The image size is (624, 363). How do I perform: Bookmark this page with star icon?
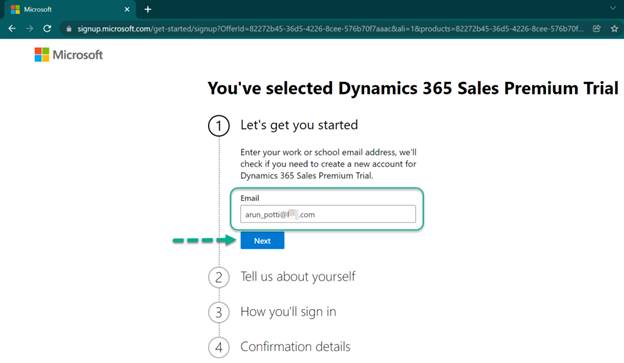click(614, 29)
